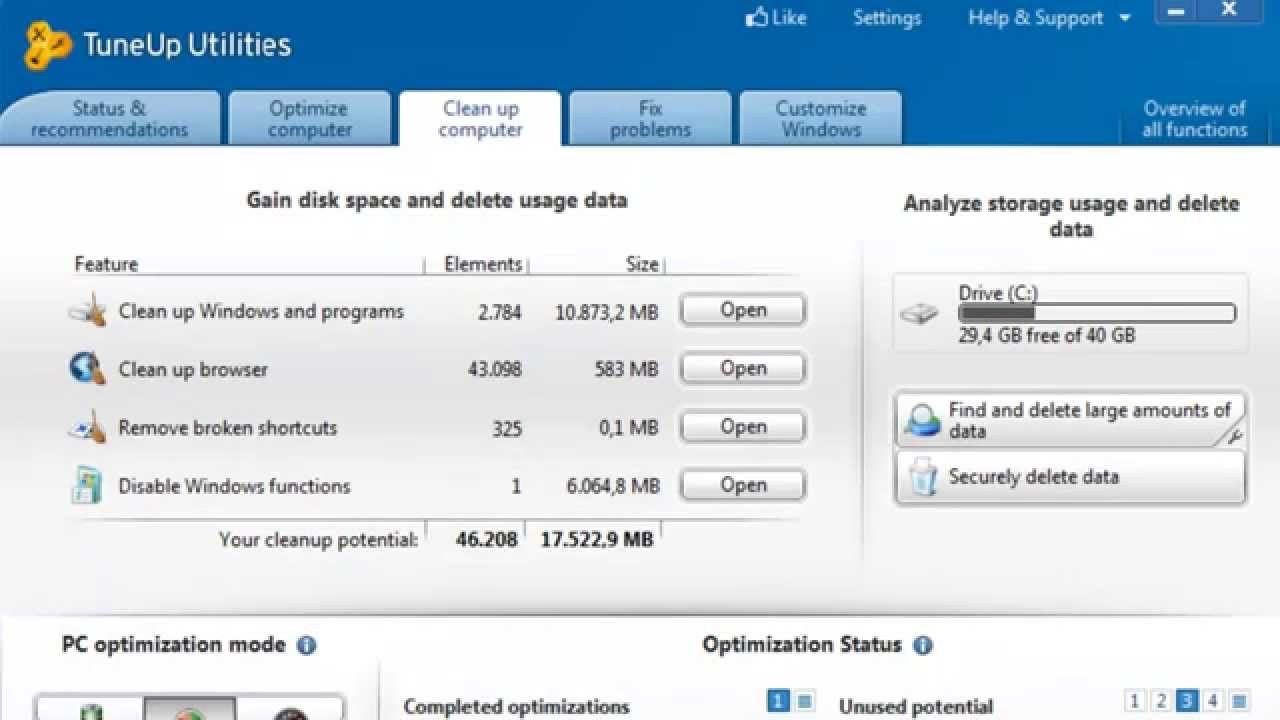Click the Drive (C:) hard disk icon

coord(919,314)
